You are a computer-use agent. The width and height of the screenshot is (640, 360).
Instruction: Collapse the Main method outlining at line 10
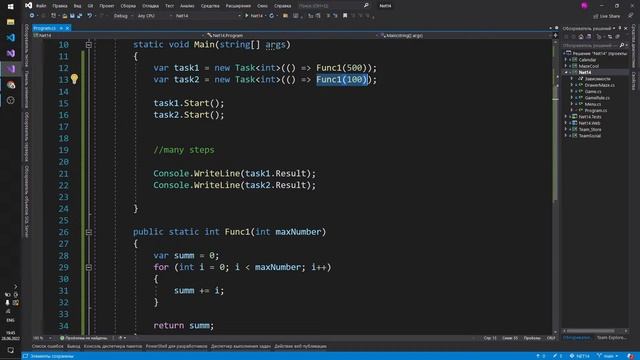click(89, 44)
